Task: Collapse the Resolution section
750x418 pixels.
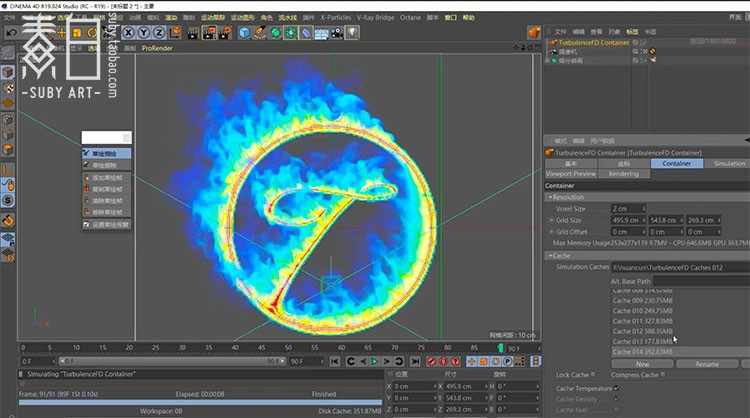Action: tap(550, 197)
